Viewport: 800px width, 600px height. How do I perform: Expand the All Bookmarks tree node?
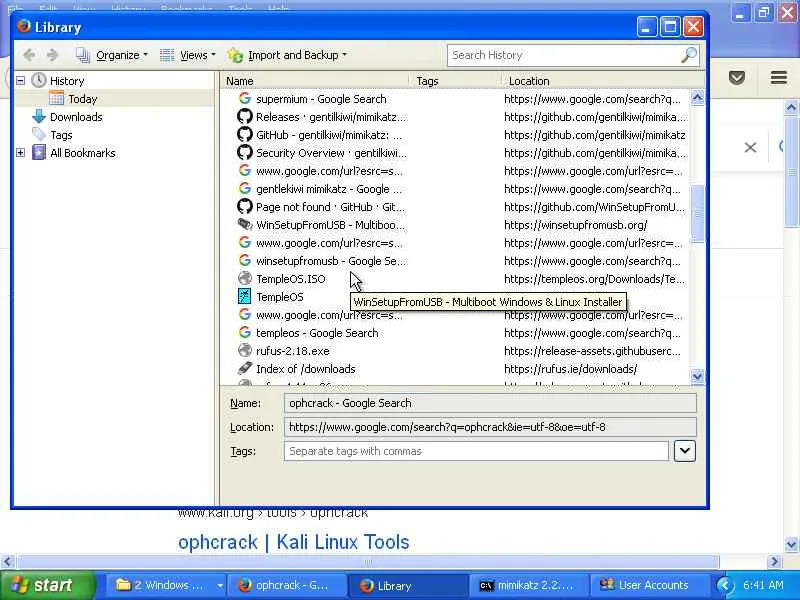point(20,153)
